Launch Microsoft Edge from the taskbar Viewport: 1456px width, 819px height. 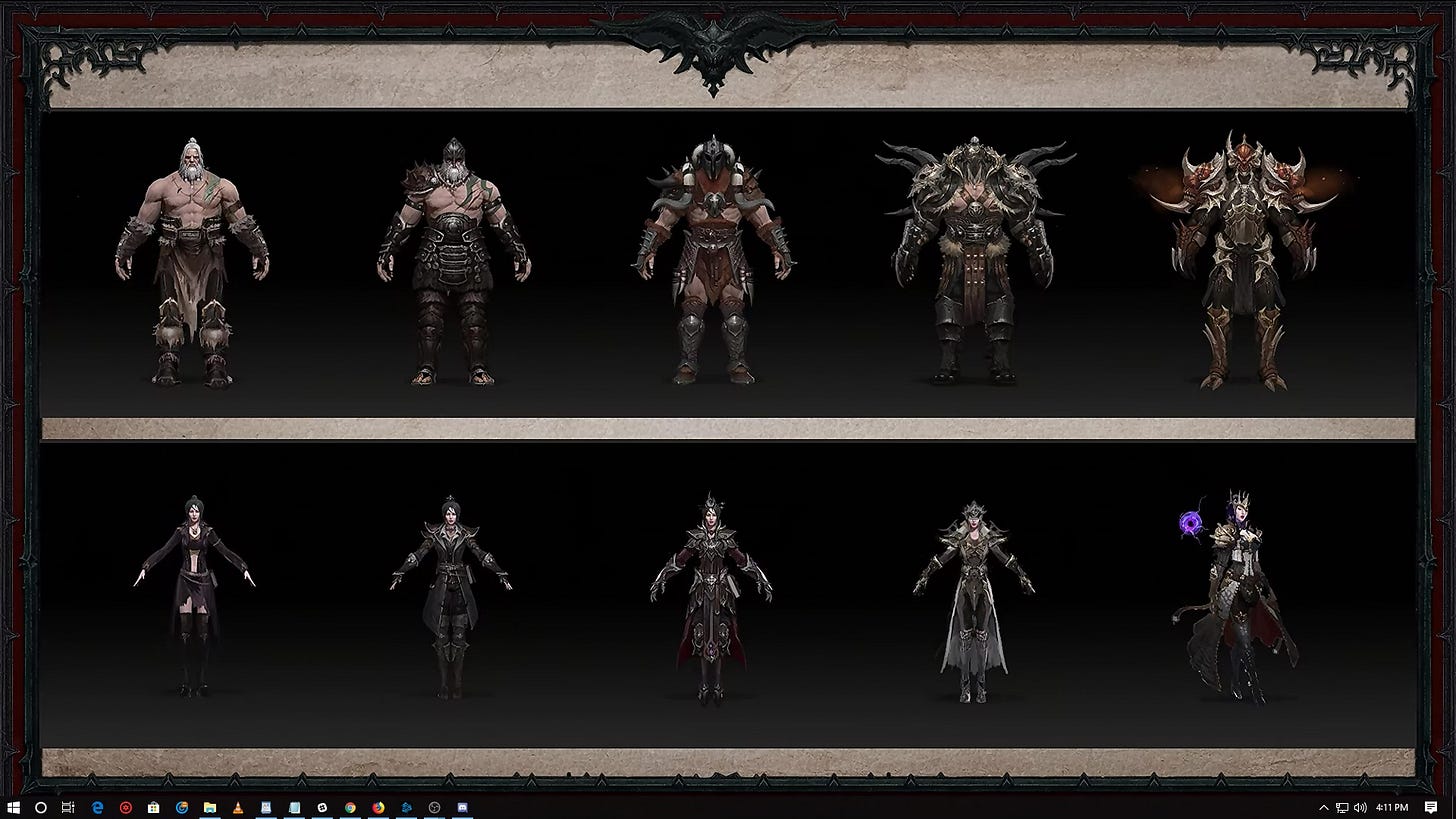point(98,807)
